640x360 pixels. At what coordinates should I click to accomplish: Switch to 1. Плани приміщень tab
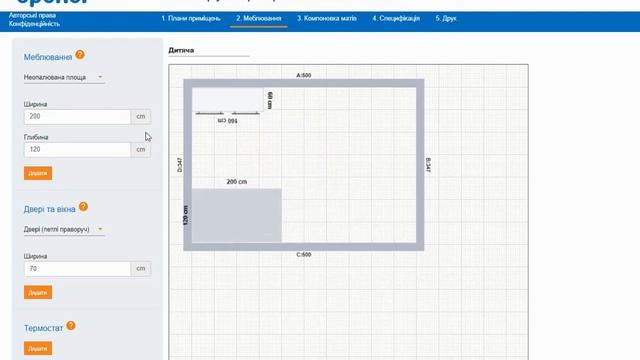[191, 18]
